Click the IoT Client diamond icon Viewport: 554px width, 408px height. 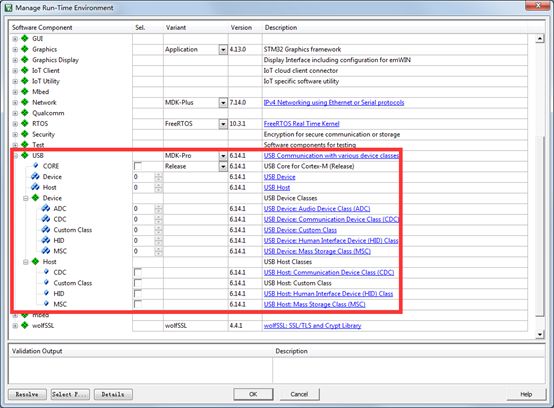point(24,70)
